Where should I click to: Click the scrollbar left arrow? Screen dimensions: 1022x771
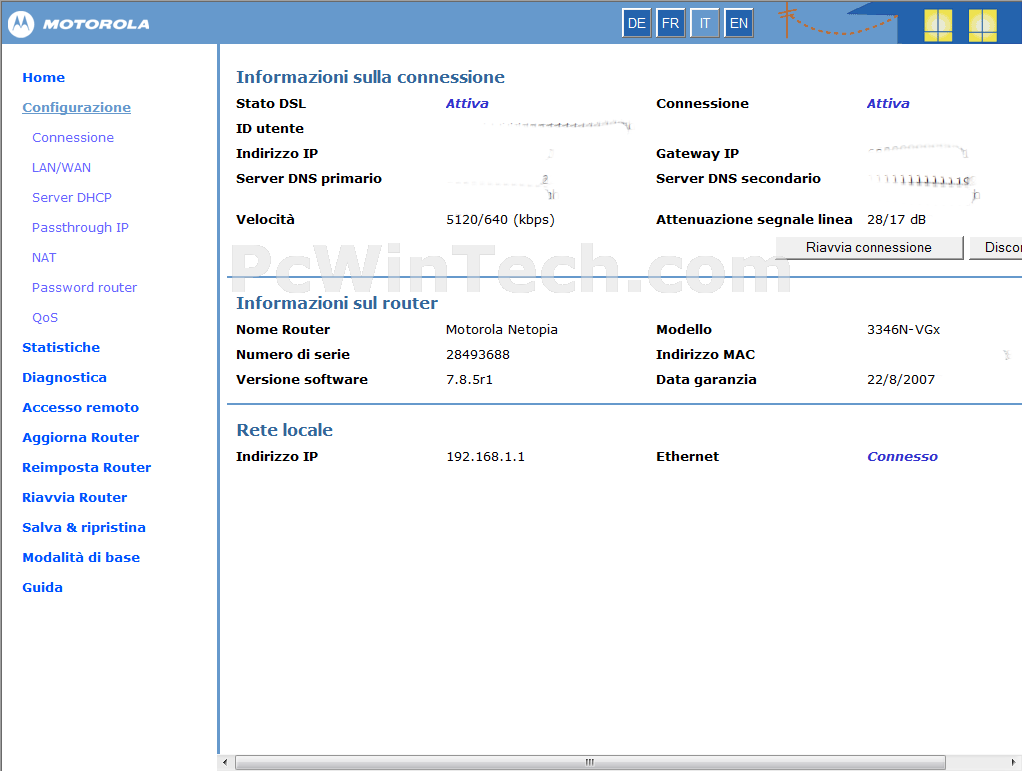pos(225,762)
